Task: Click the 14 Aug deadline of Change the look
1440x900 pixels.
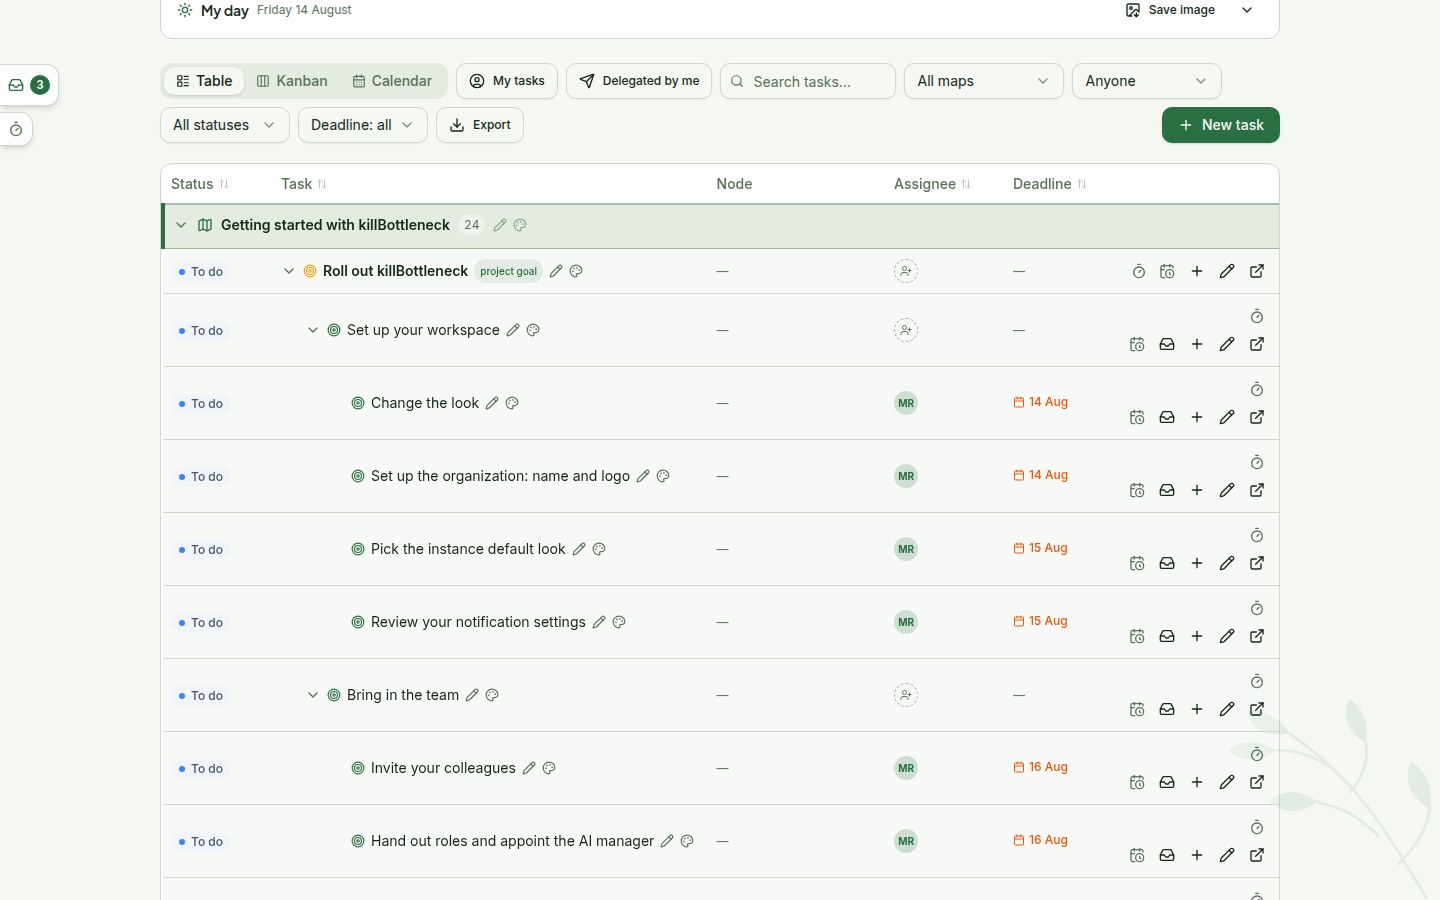Action: point(1041,402)
